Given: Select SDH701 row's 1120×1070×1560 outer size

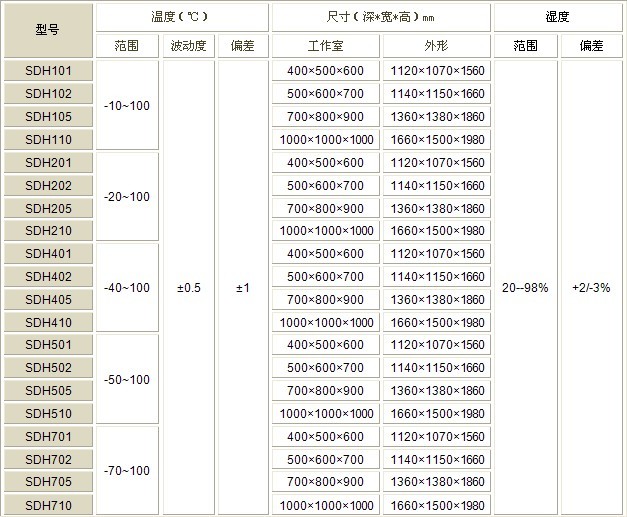Looking at the screenshot, I should [x=437, y=437].
